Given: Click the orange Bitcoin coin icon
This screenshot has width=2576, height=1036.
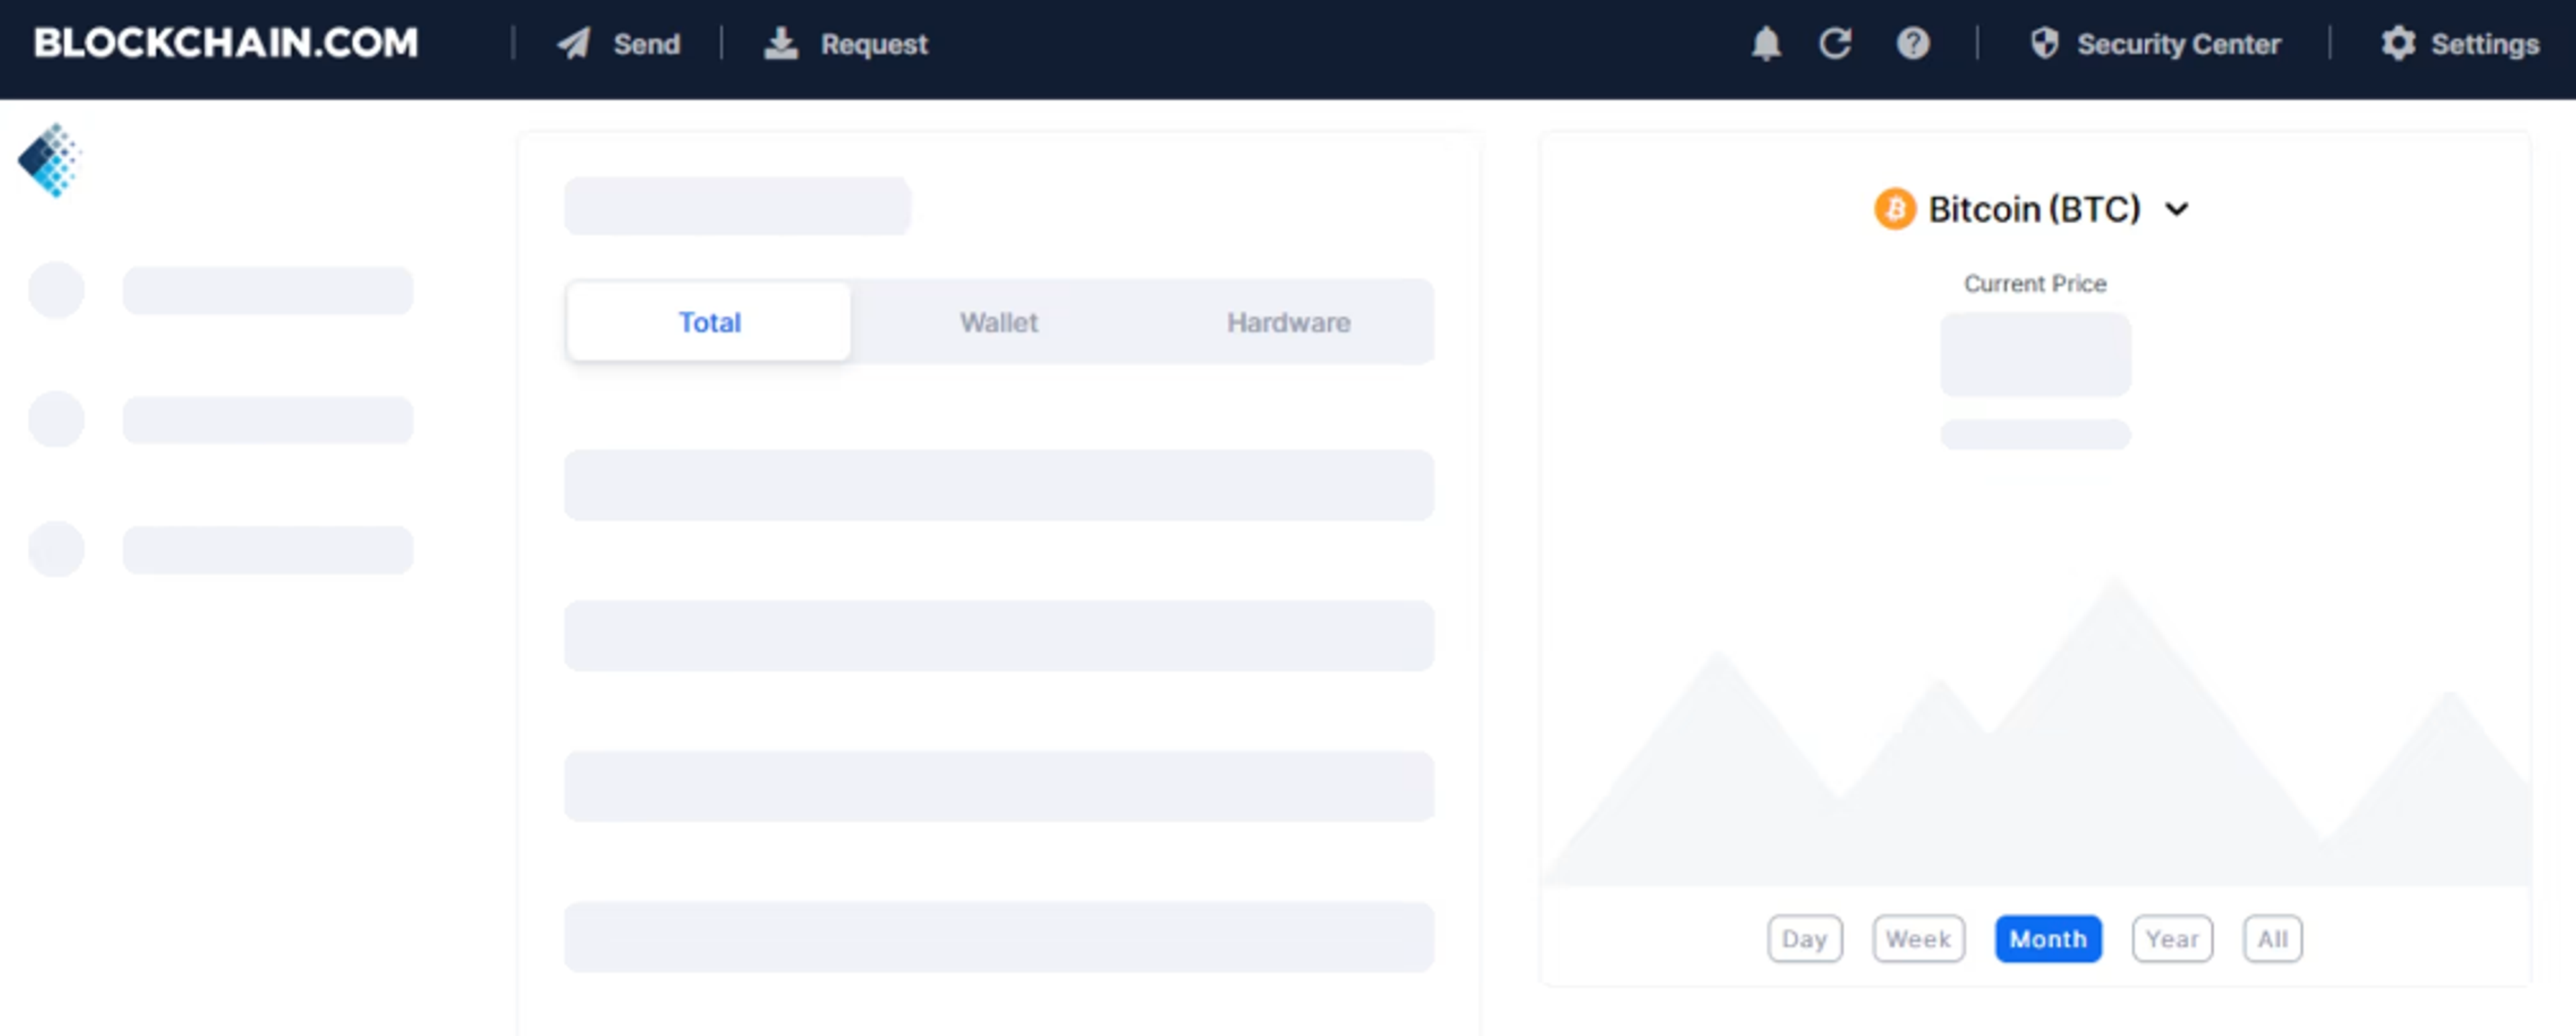Looking at the screenshot, I should tap(1894, 209).
